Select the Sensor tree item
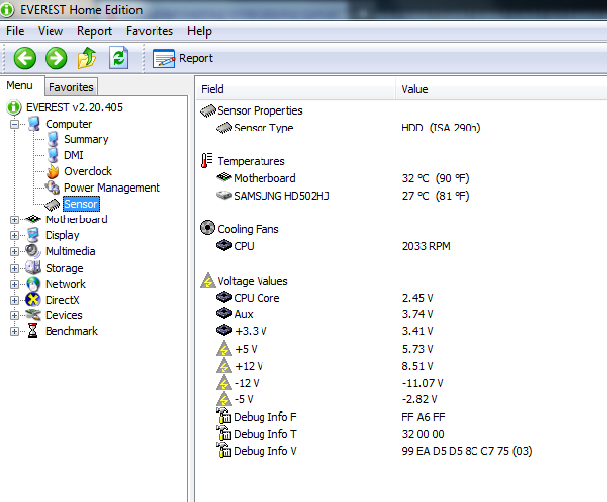The image size is (607, 502). point(81,204)
